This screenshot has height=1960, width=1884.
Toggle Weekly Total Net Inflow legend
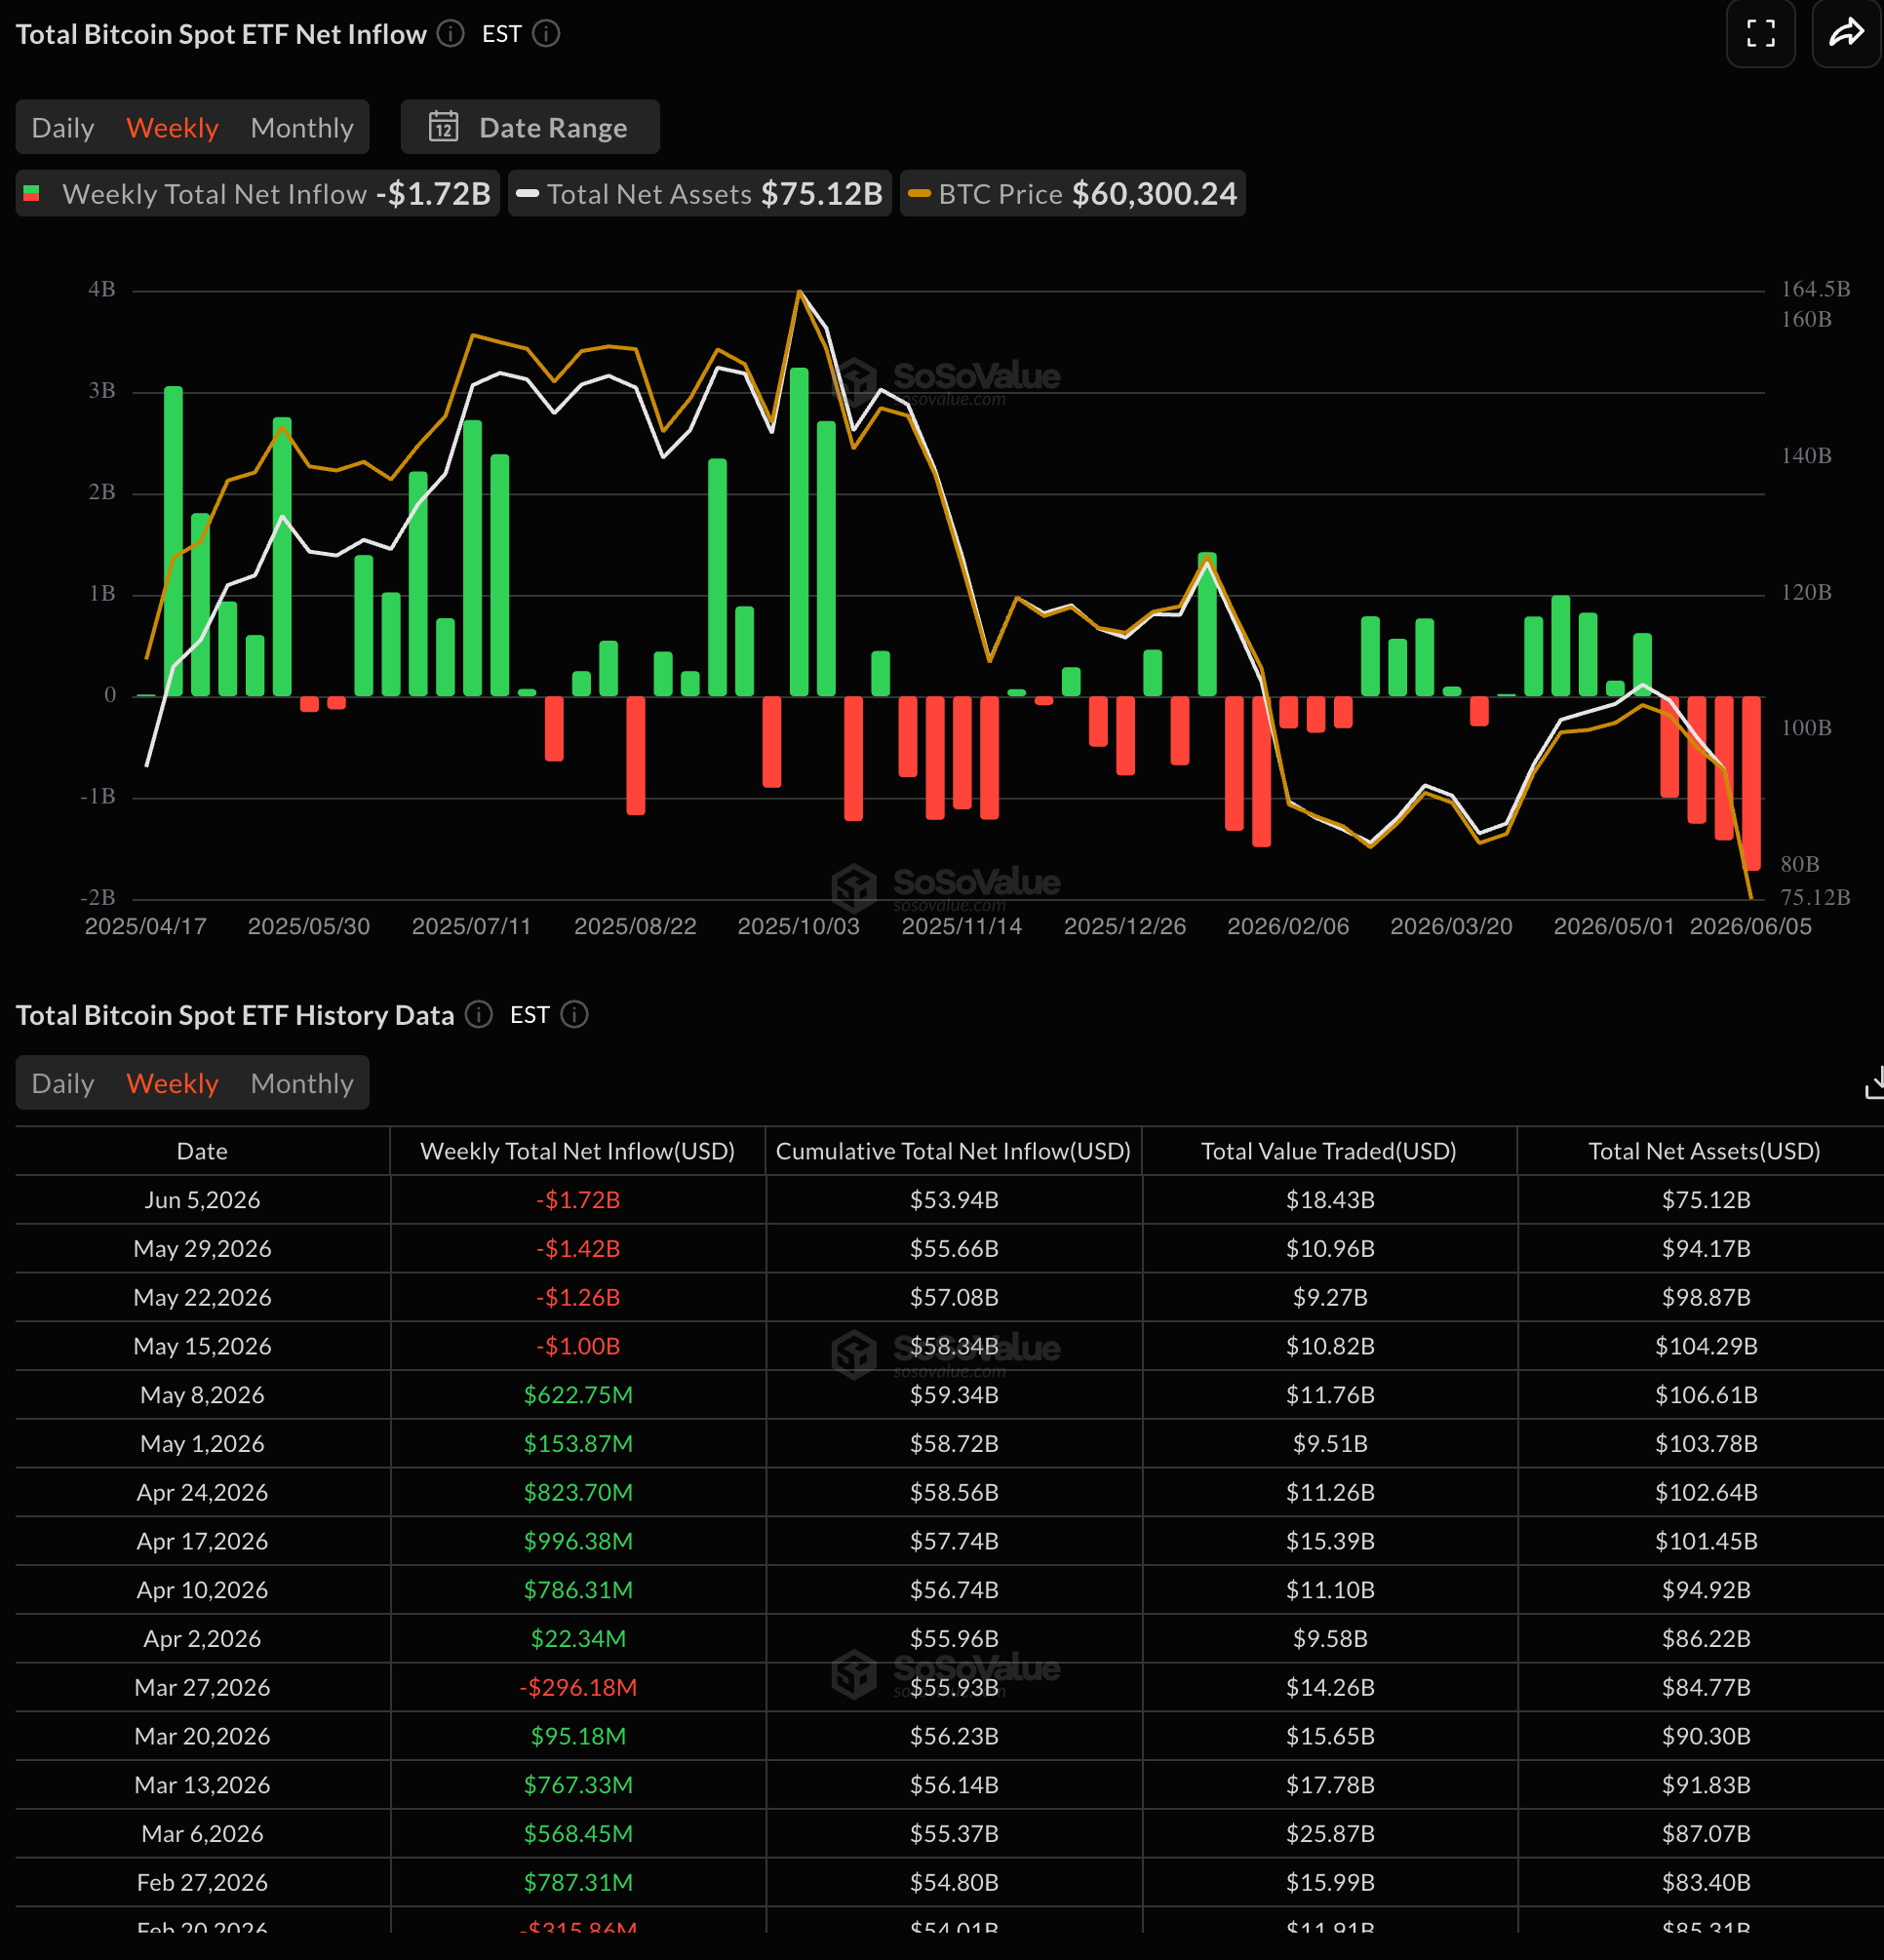[258, 194]
